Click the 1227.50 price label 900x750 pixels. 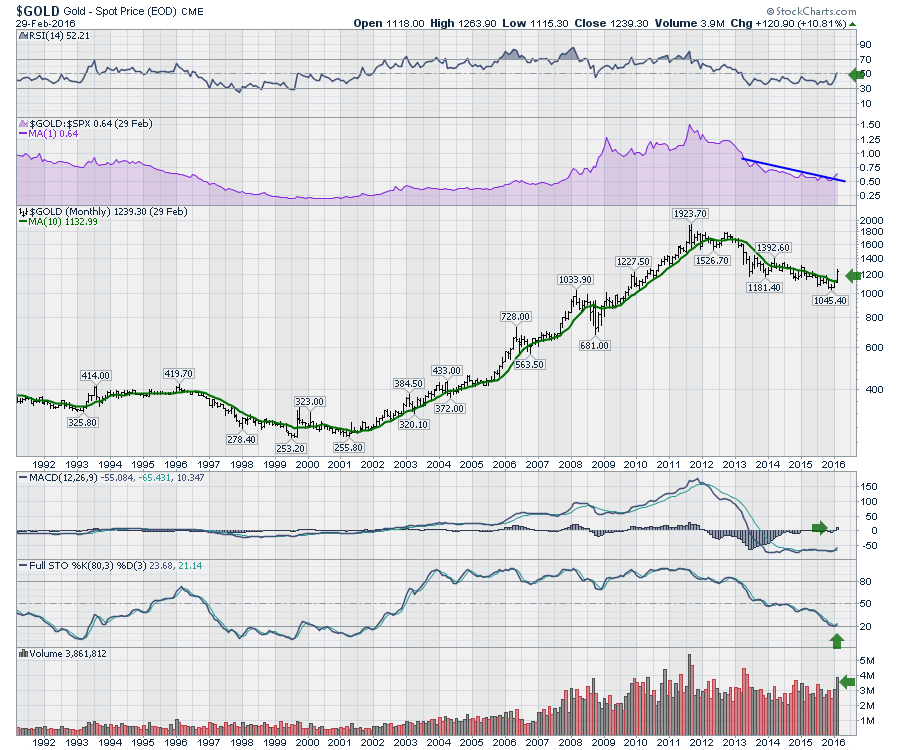633,262
